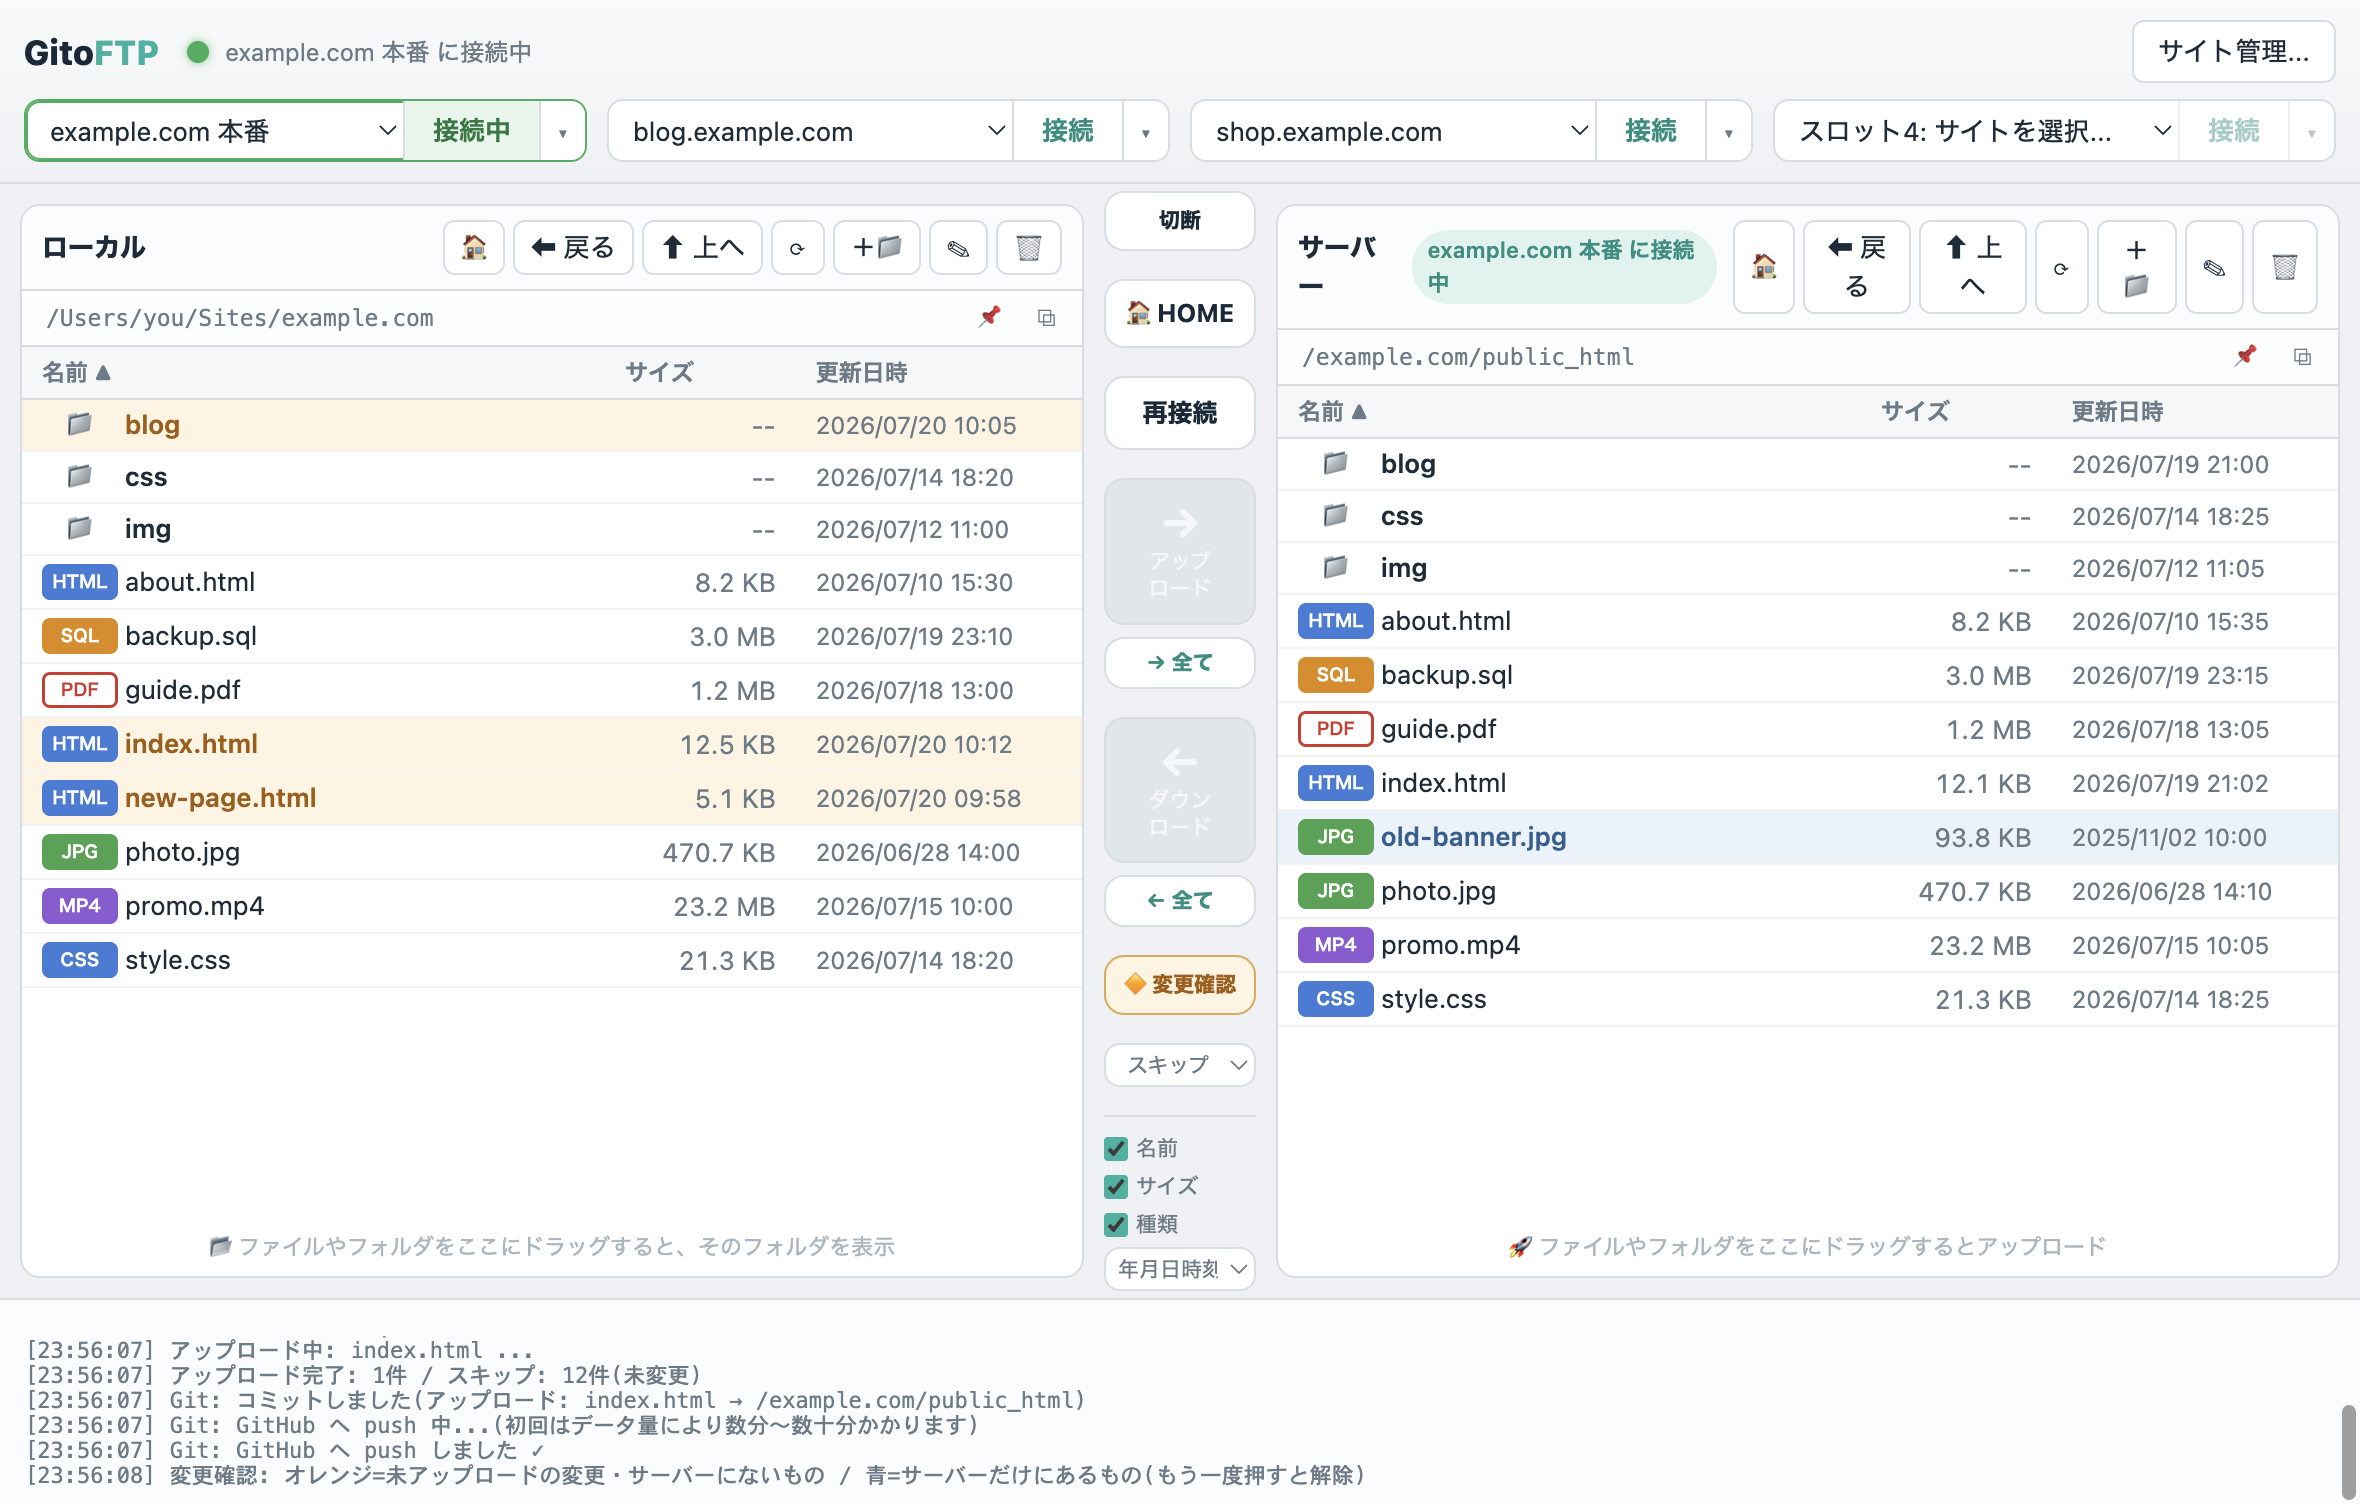Expand arrow beside blog.example.com 接続 button
2360x1504 pixels.
1146,132
